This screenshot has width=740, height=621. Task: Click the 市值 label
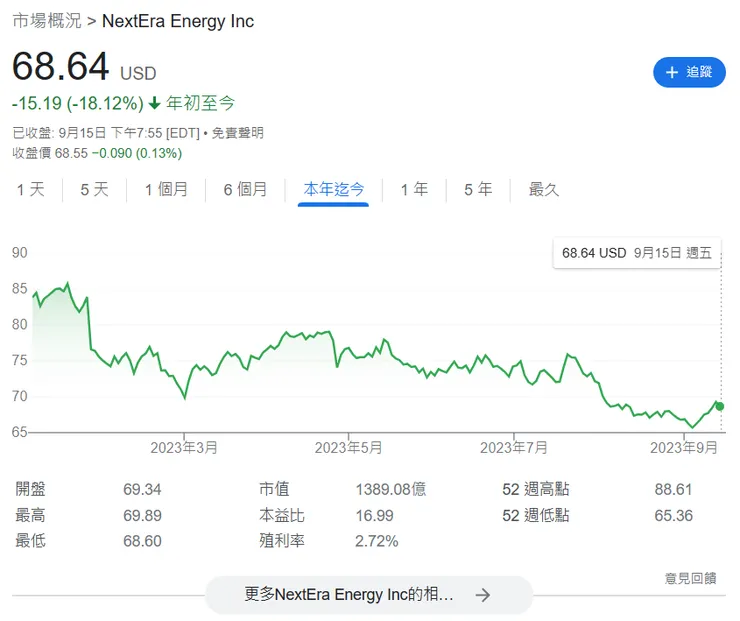274,489
